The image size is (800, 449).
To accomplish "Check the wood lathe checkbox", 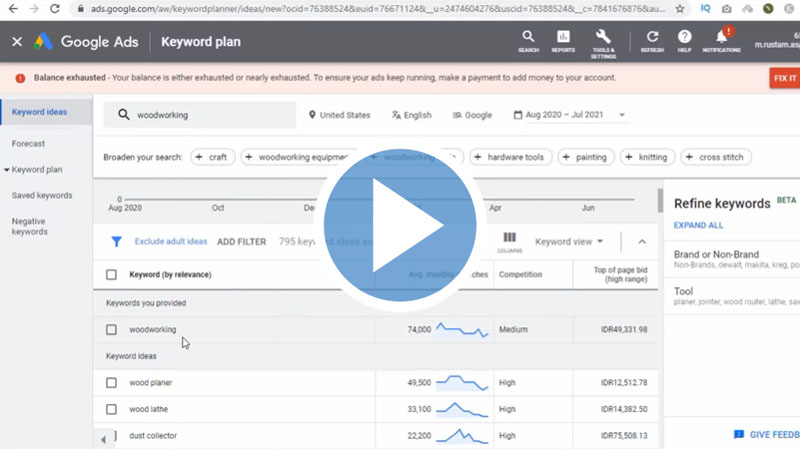I will tap(111, 409).
